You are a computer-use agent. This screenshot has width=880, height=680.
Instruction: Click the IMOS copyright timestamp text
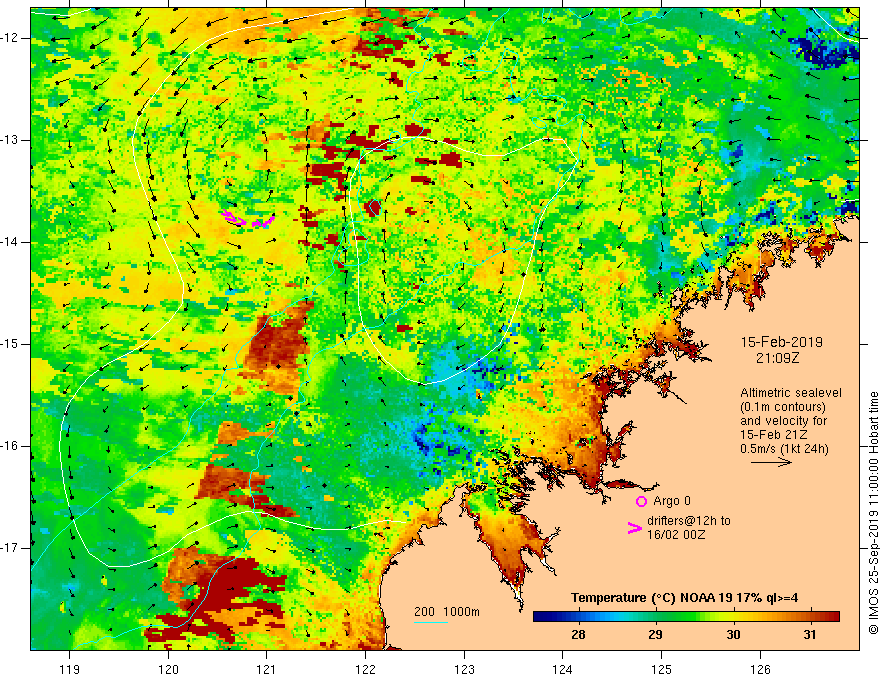click(873, 513)
